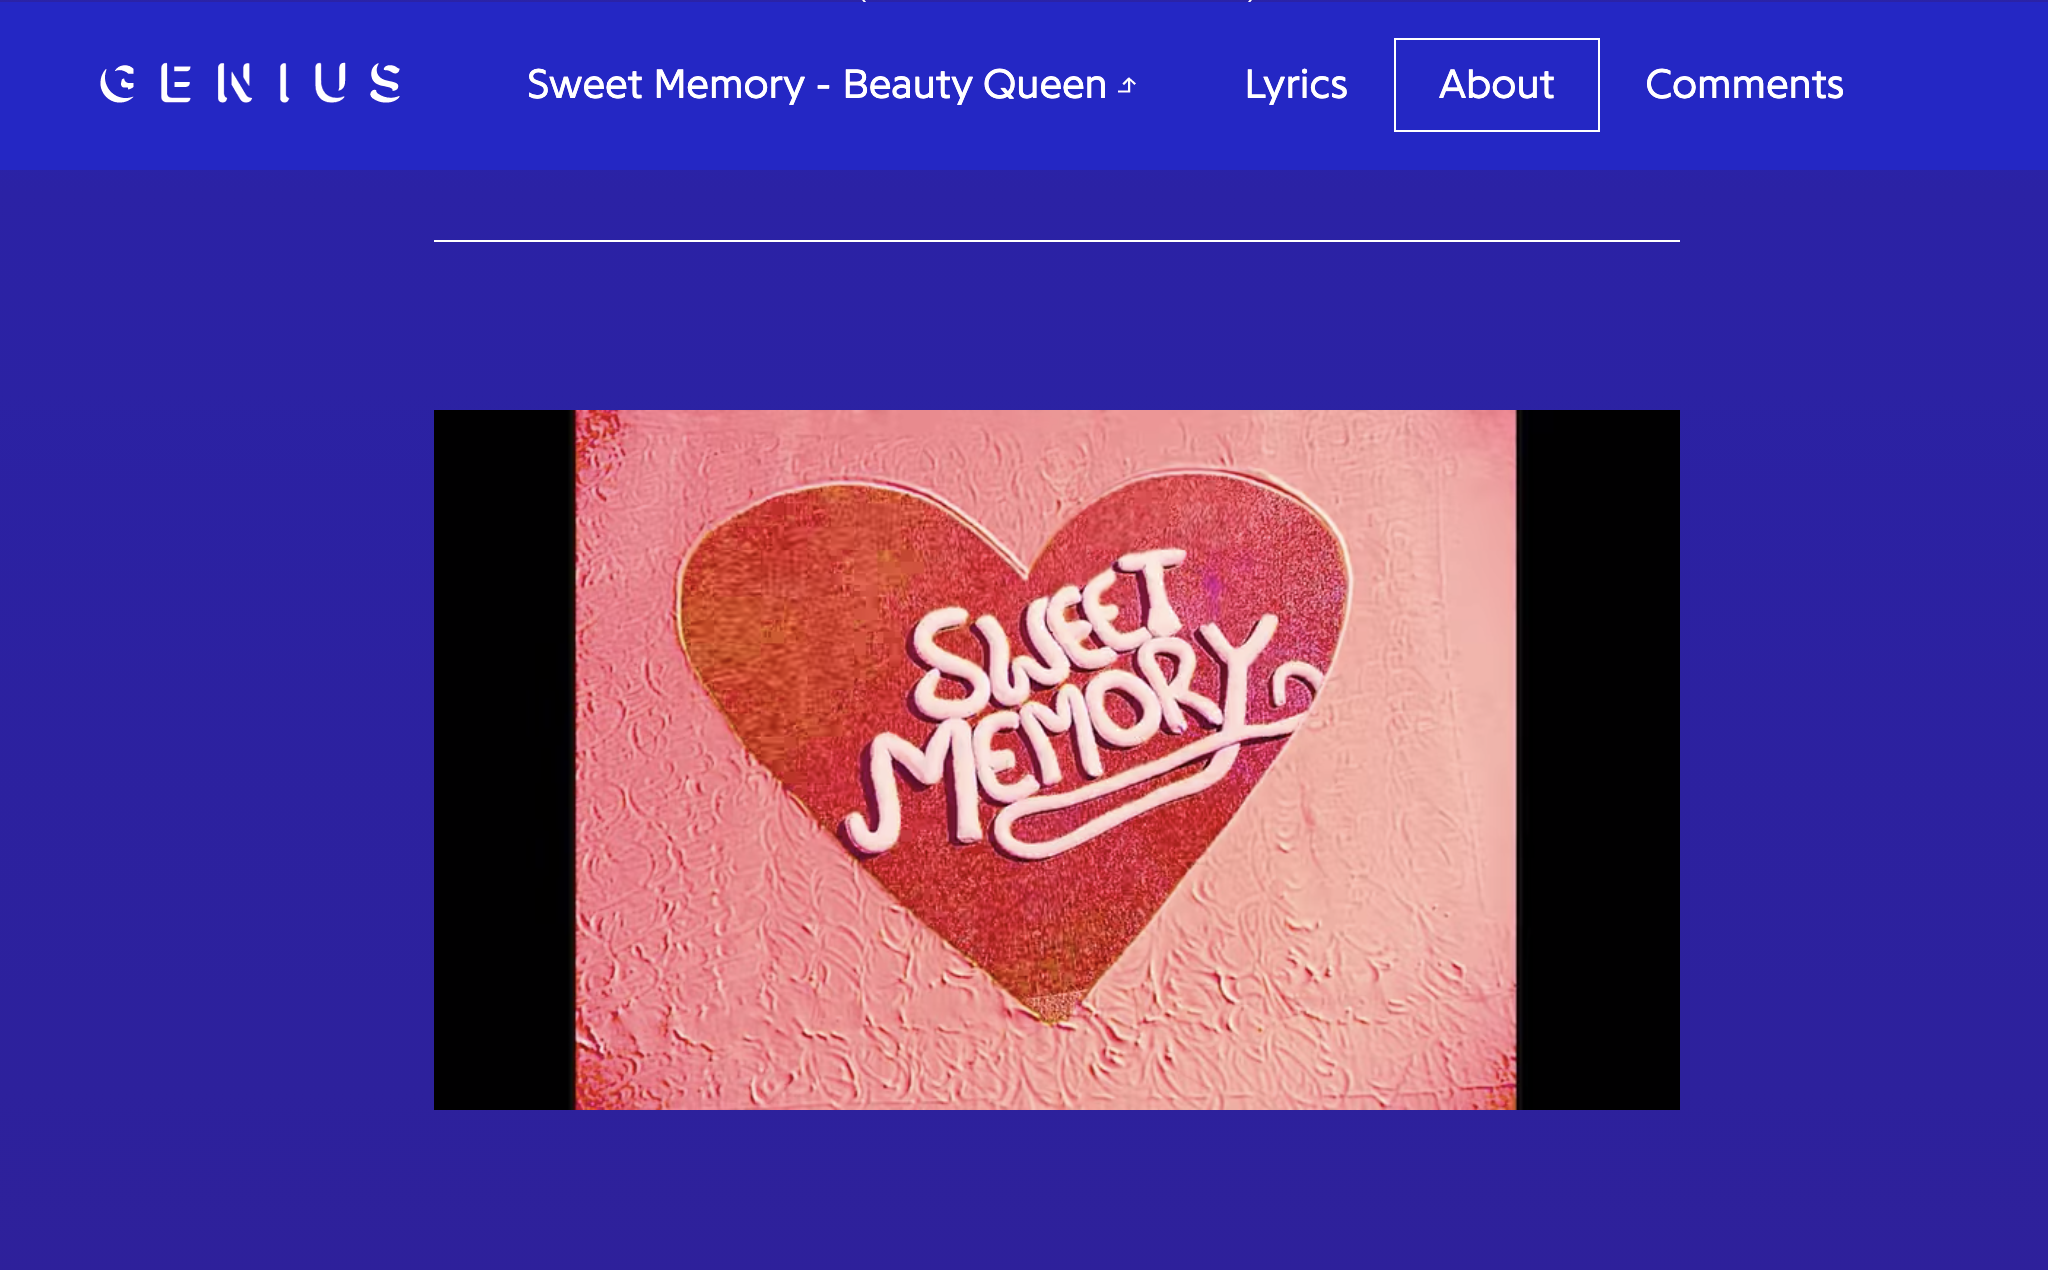Jump to the Comments section

coord(1744,85)
